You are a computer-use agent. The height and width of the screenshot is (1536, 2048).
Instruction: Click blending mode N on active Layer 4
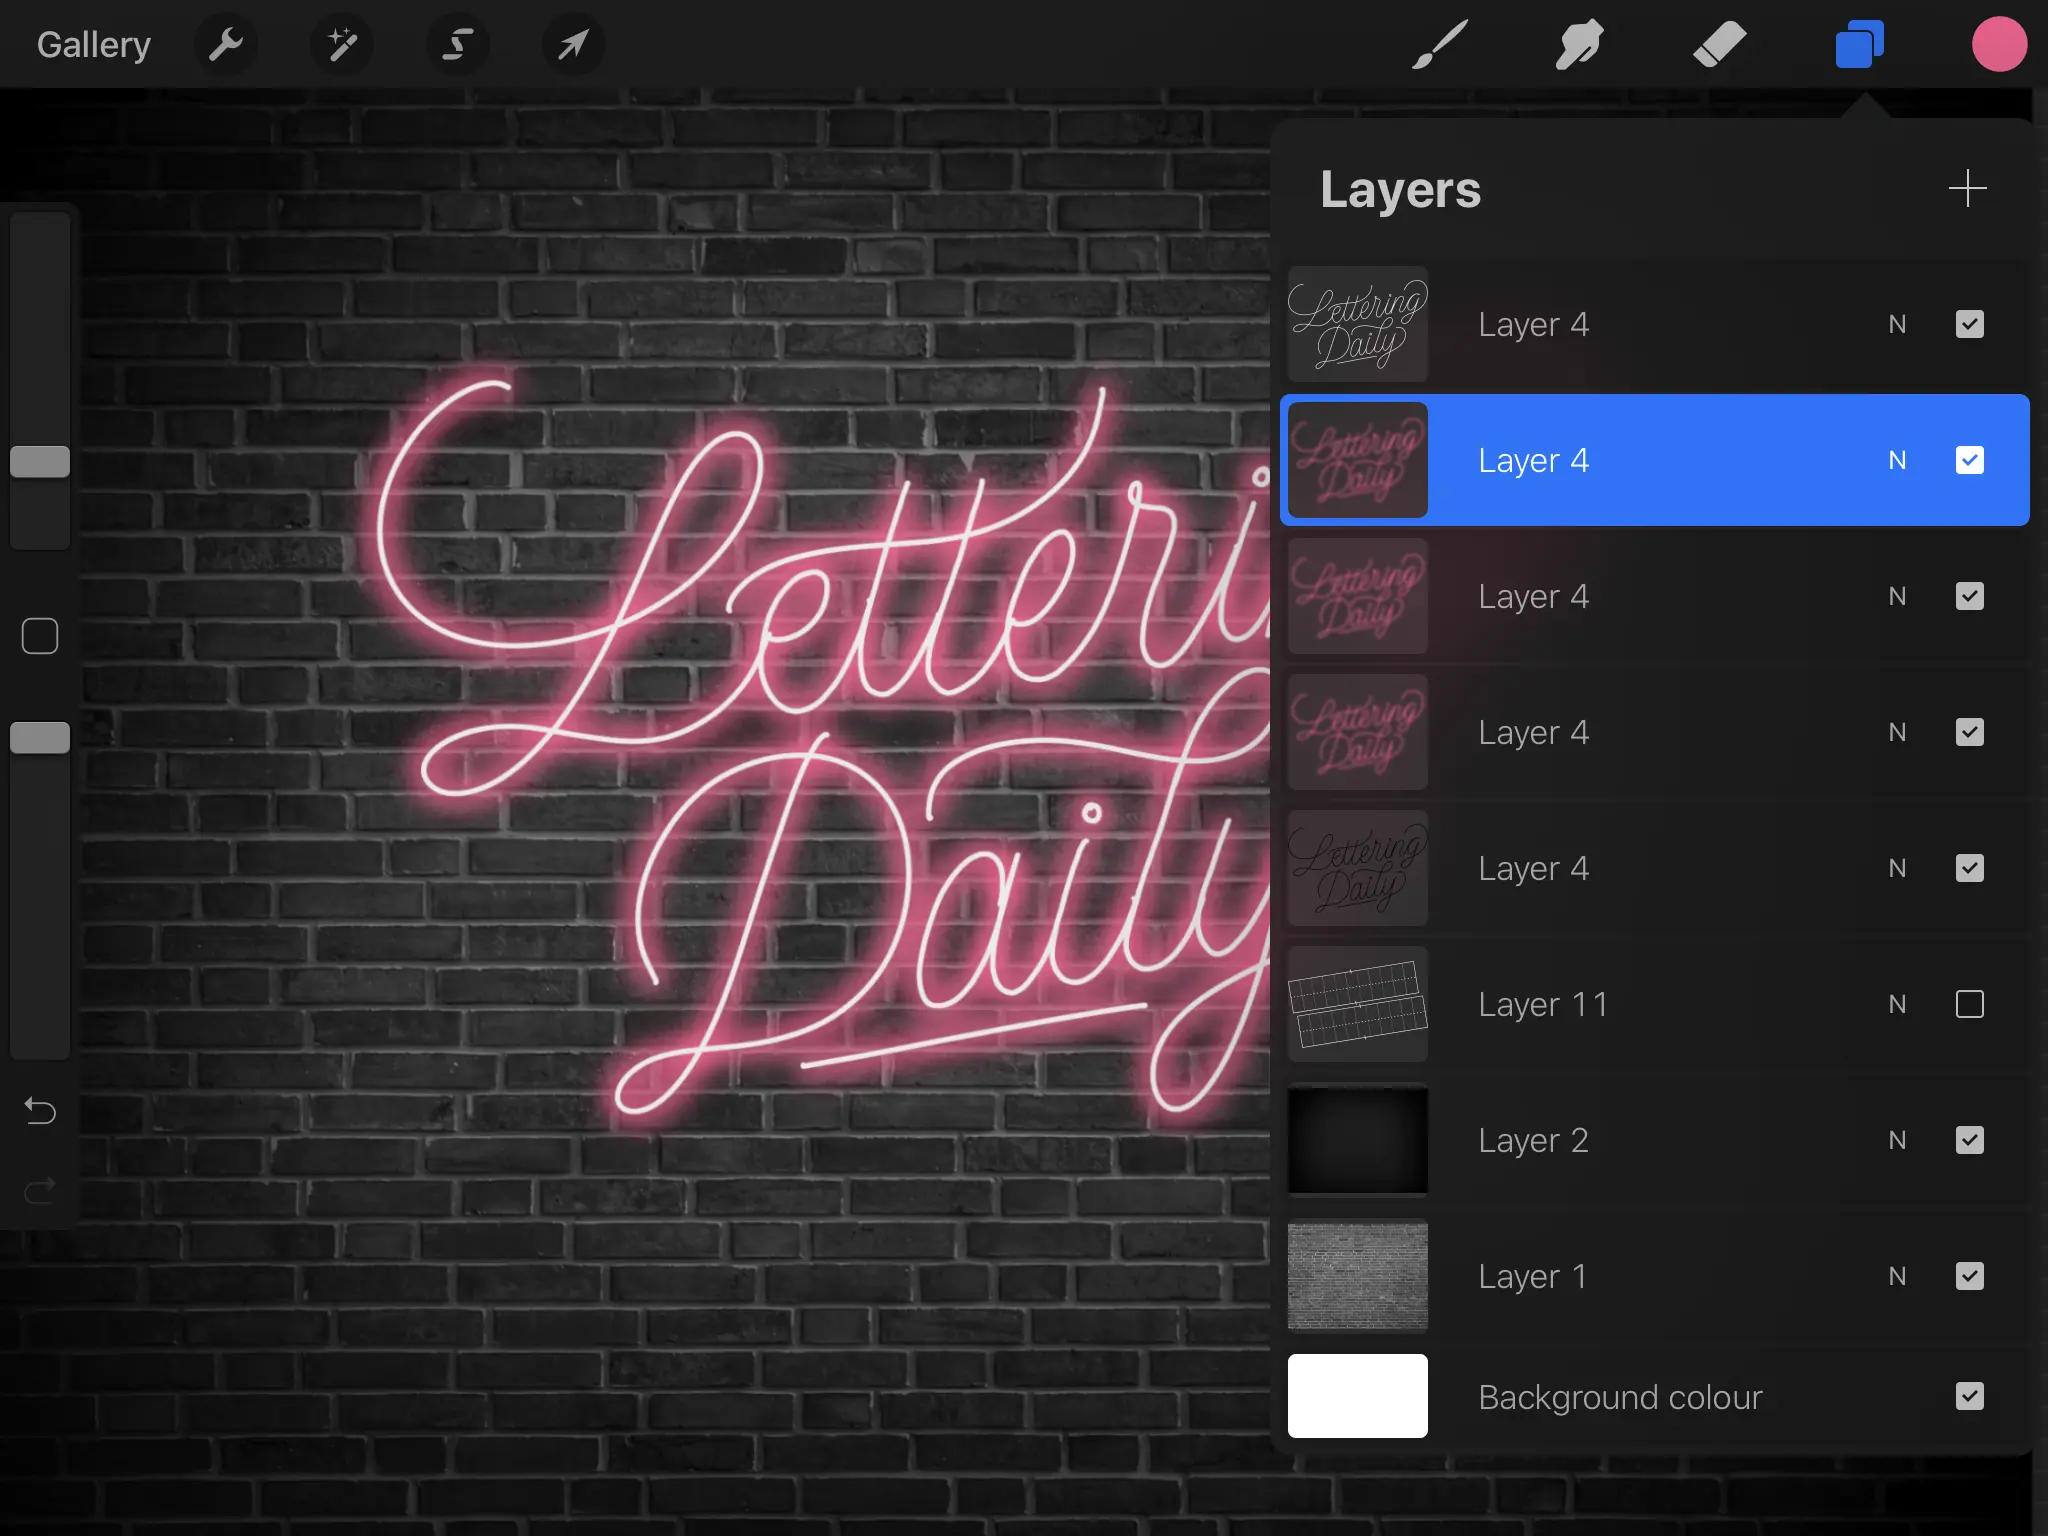[x=1898, y=460]
